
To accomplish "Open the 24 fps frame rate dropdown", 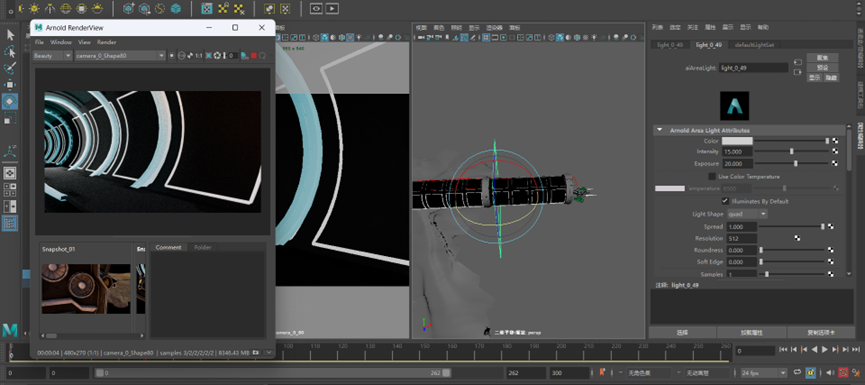I will [763, 373].
